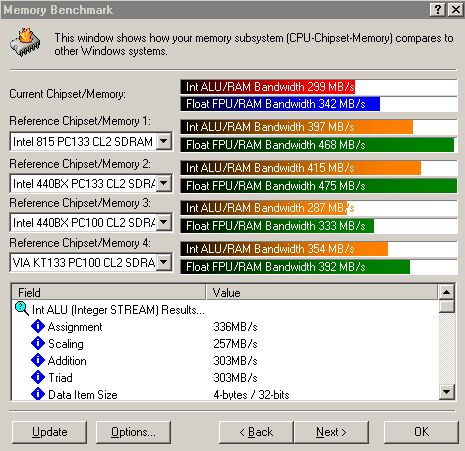Click the Field column header
Screen dimensions: 465x451
pyautogui.click(x=109, y=292)
